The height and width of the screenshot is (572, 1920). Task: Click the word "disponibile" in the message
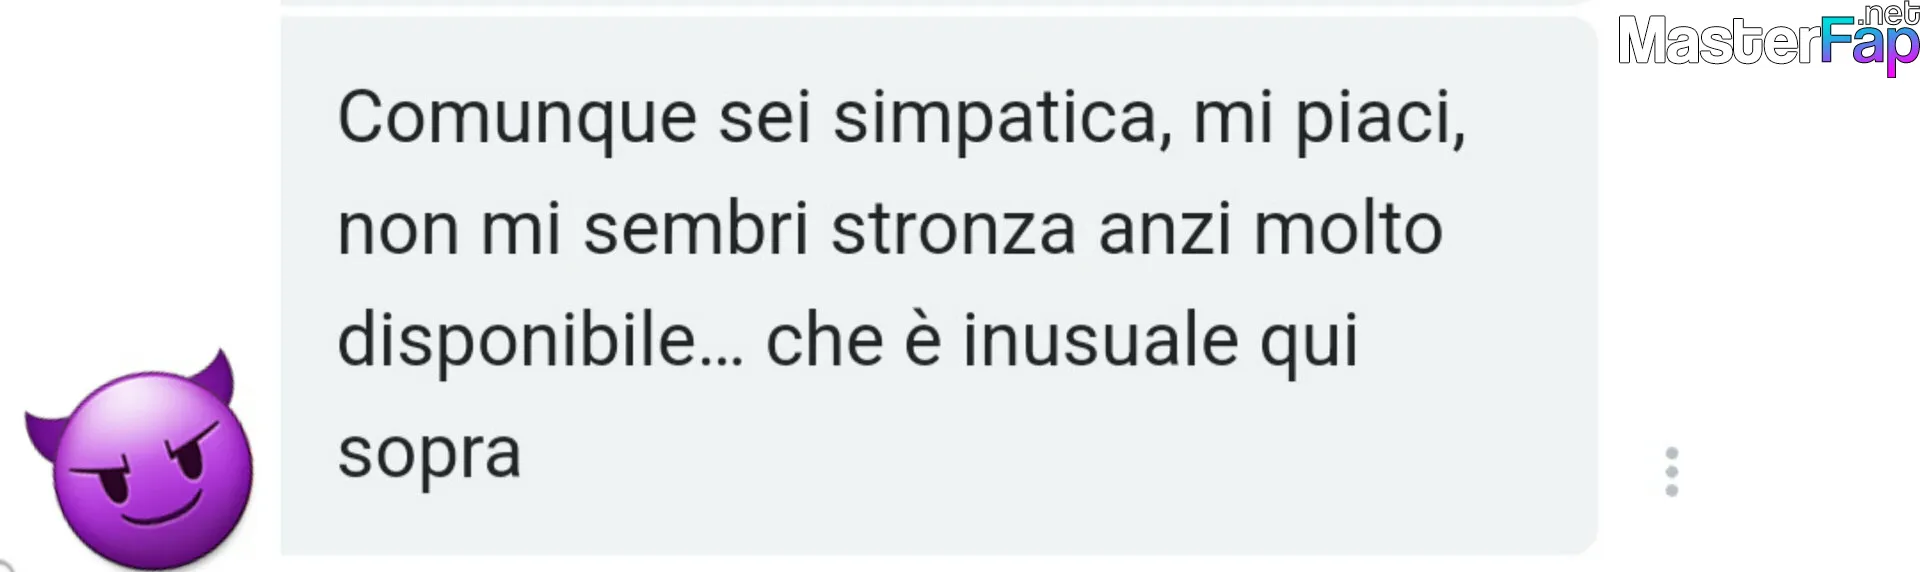[516, 341]
